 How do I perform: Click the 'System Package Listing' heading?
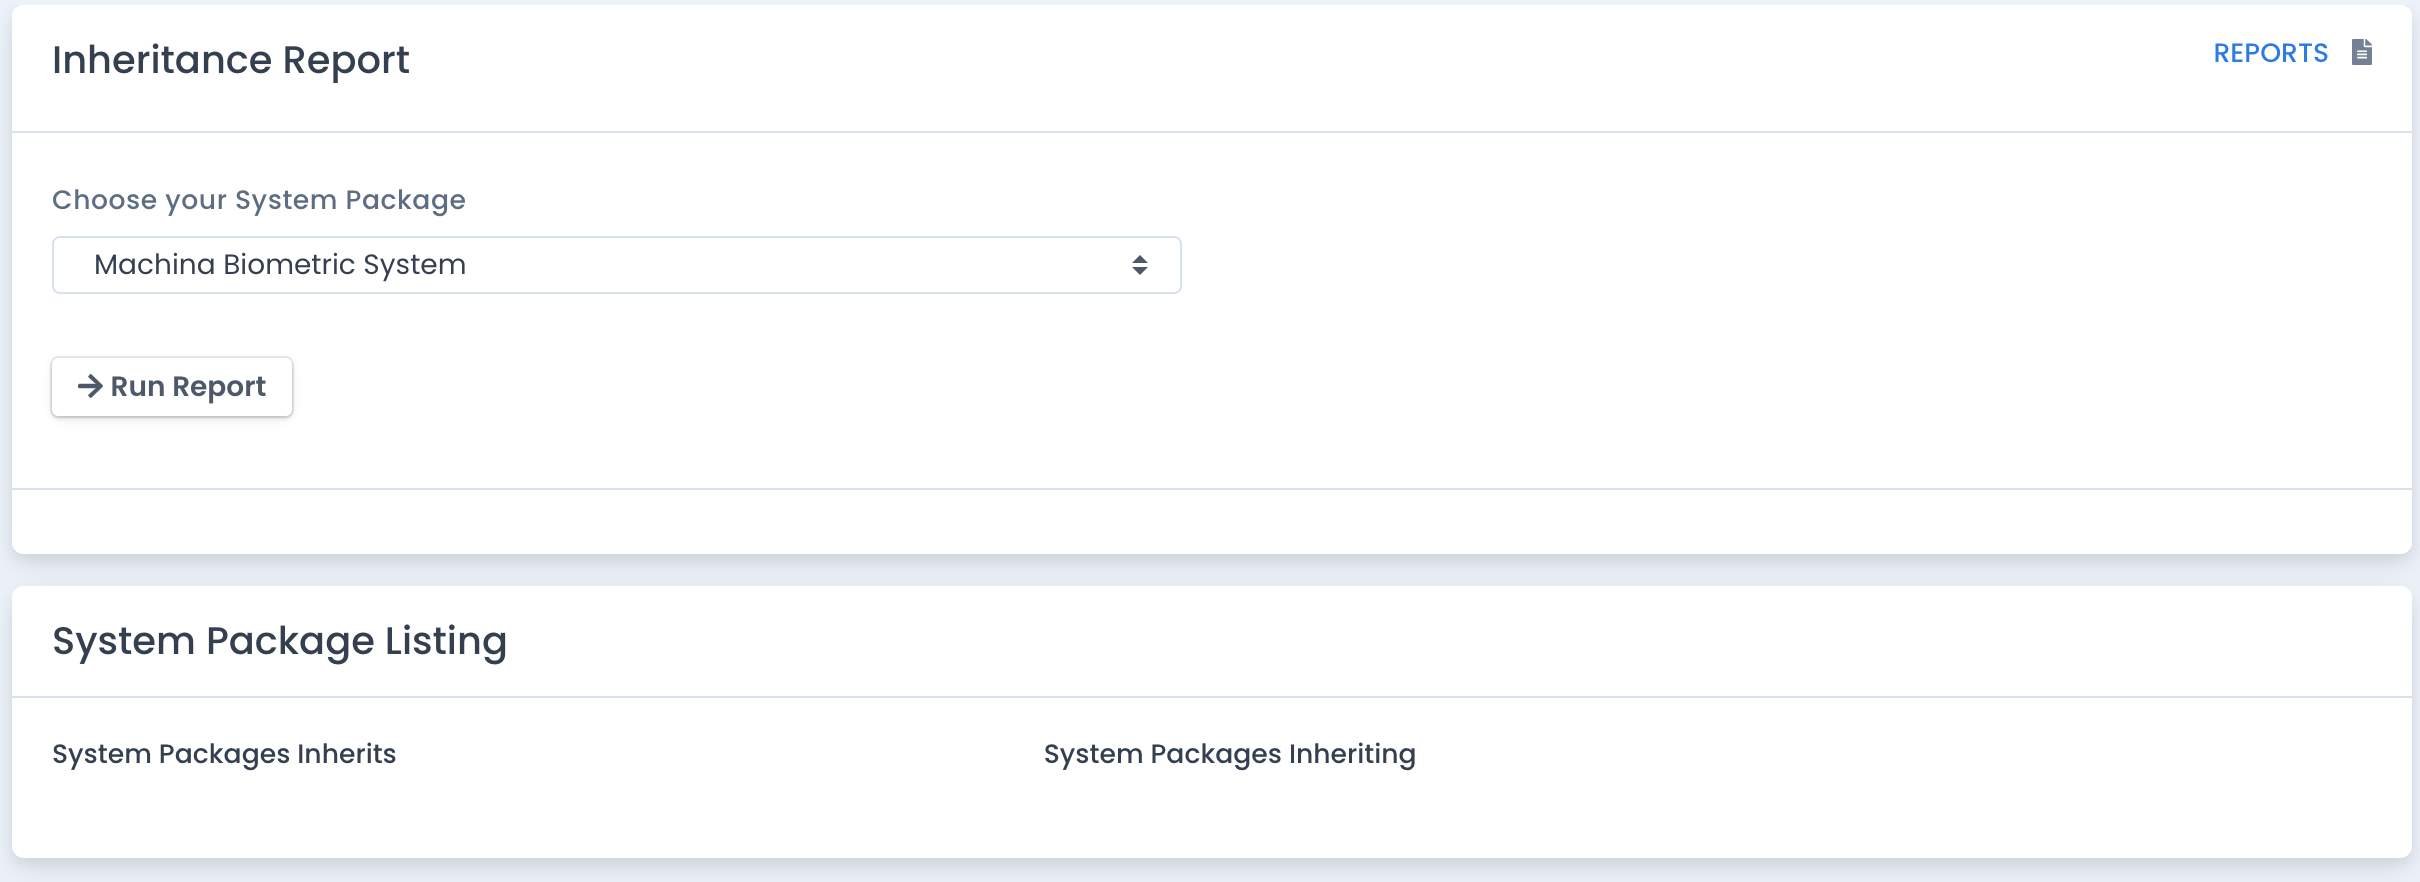pos(280,641)
